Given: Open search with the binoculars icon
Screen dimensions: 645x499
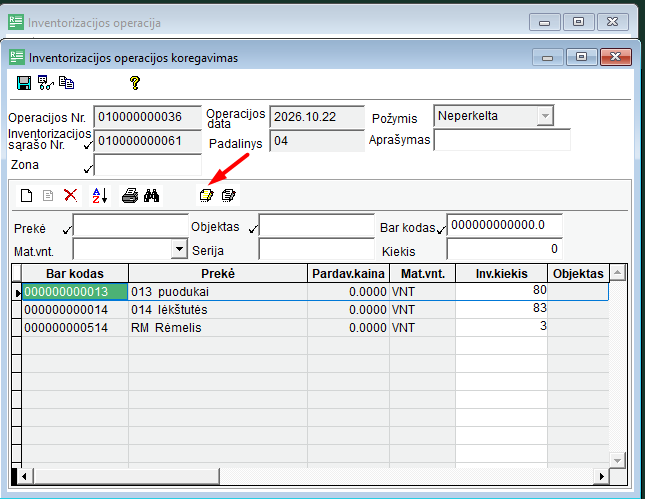Looking at the screenshot, I should click(x=151, y=195).
